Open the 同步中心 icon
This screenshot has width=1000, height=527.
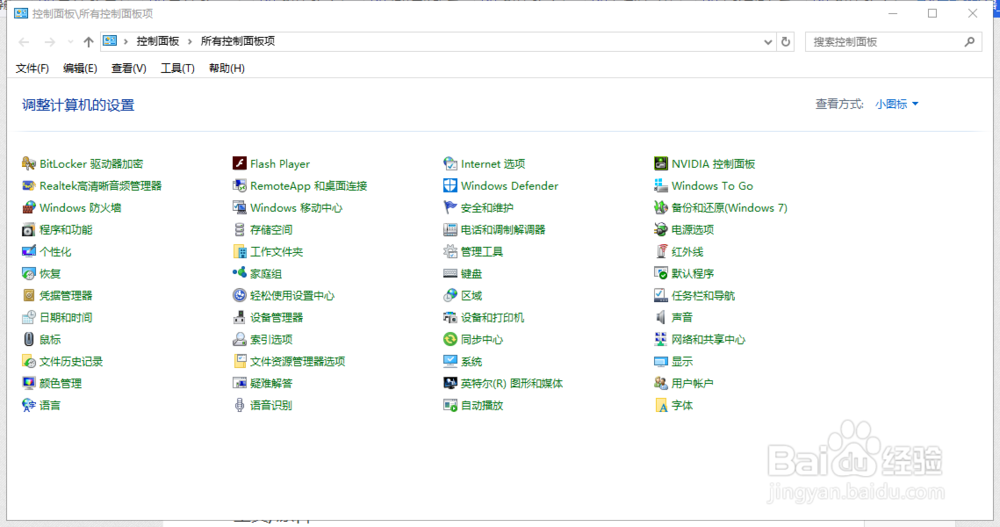(450, 339)
